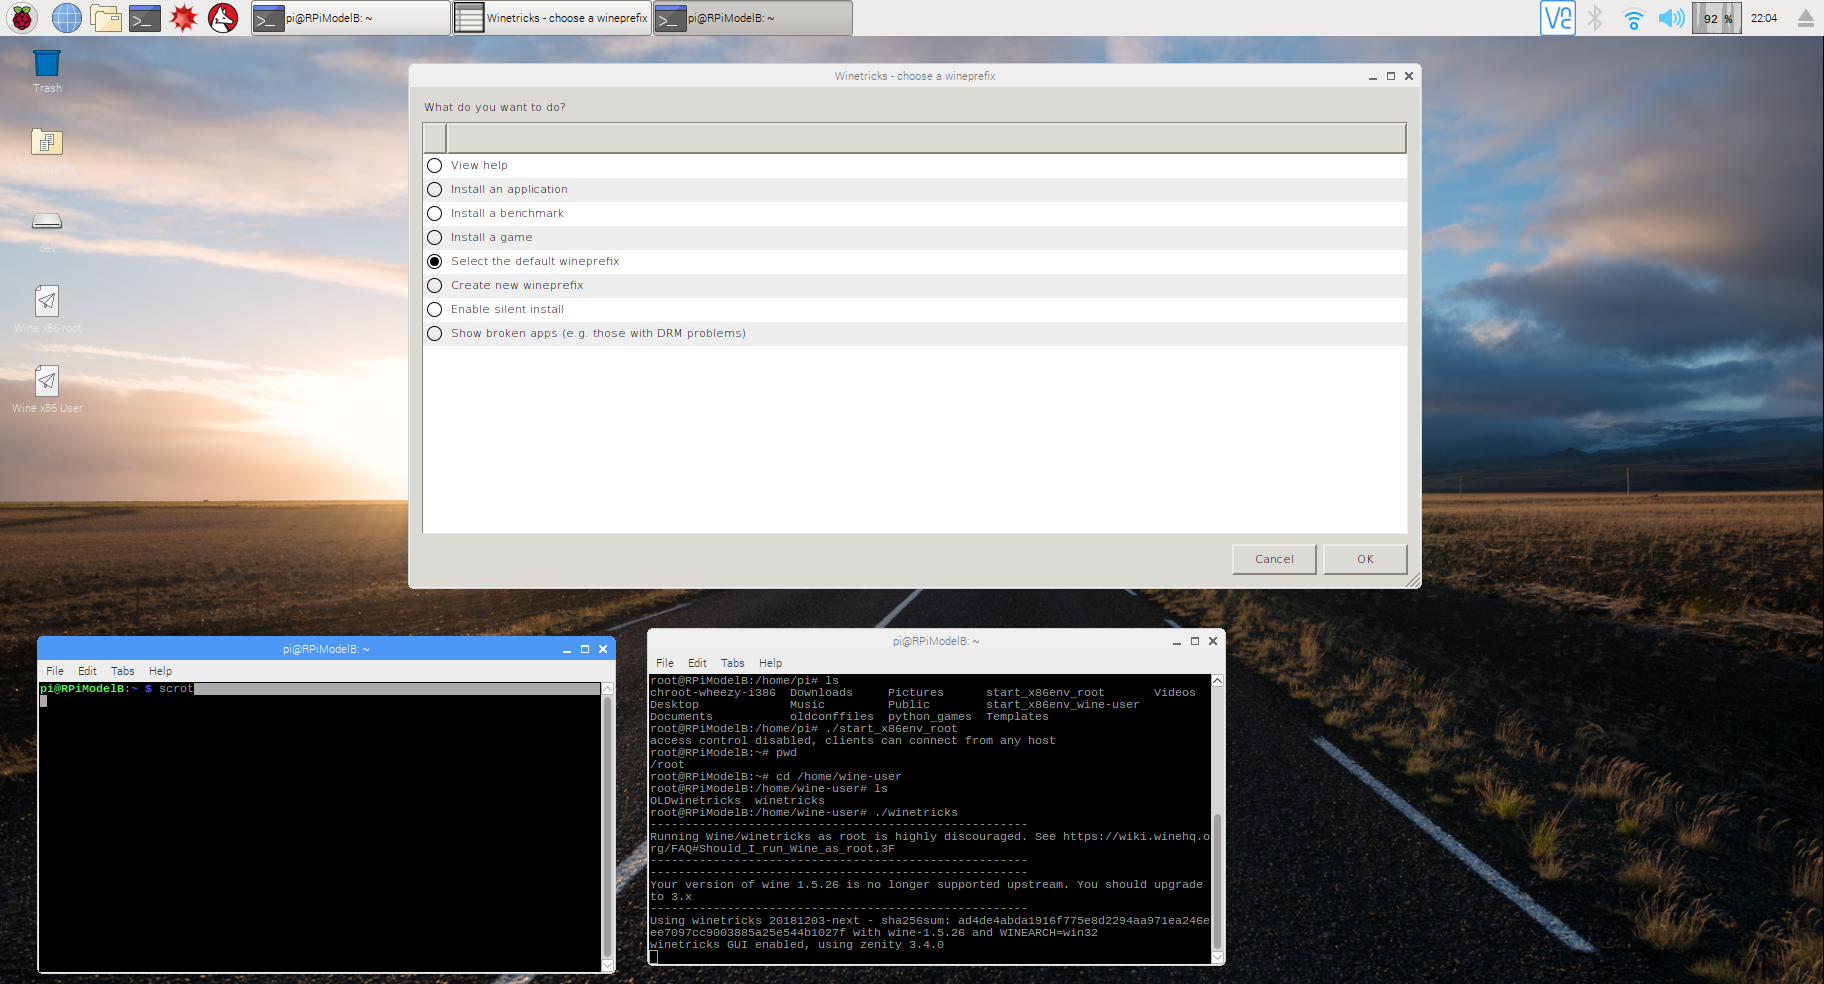Launch the terminal from taskbar launcher
The height and width of the screenshot is (984, 1824).
pyautogui.click(x=145, y=17)
